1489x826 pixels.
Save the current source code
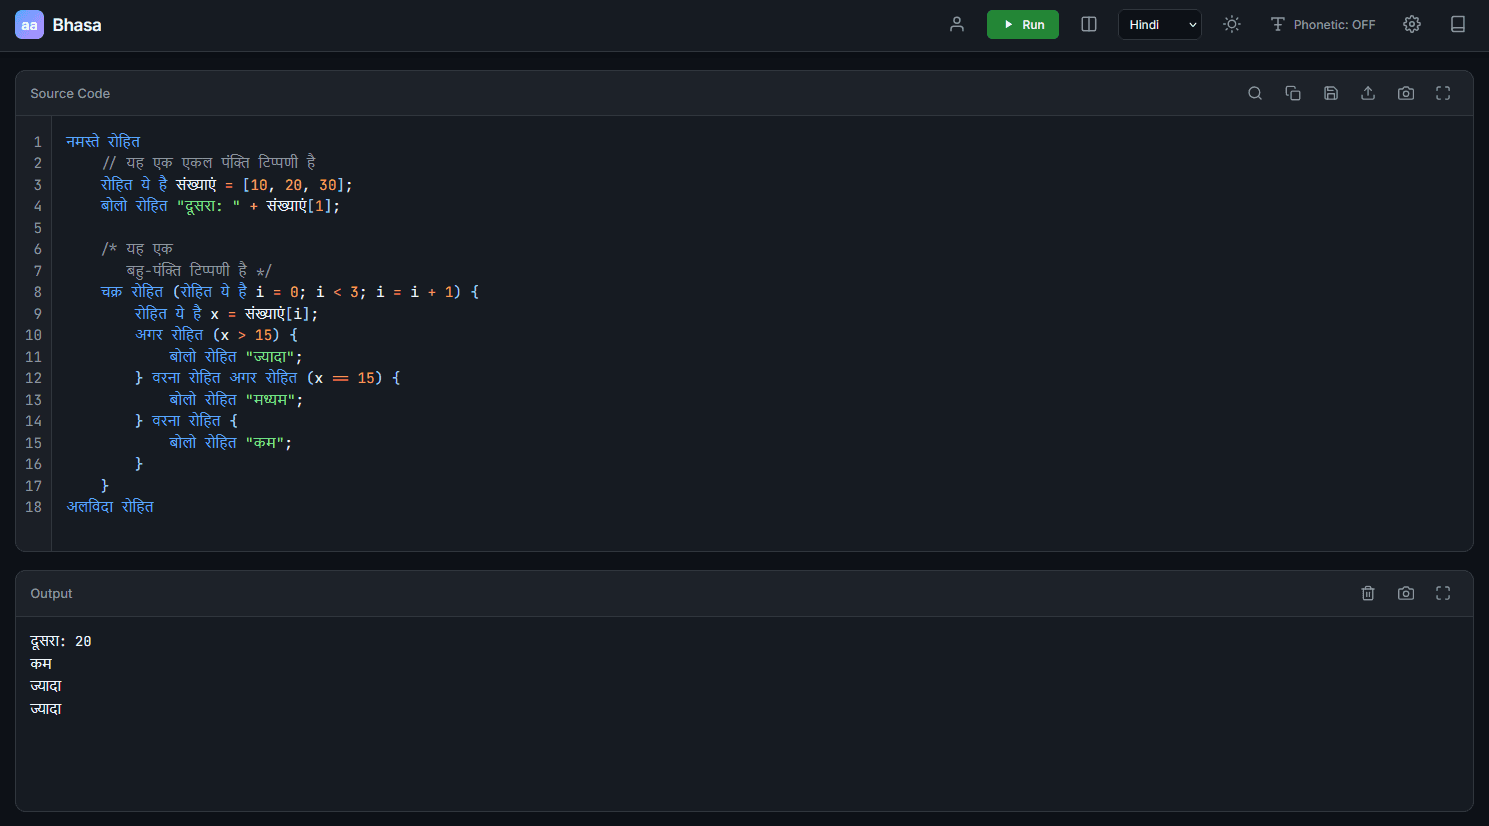(x=1330, y=93)
